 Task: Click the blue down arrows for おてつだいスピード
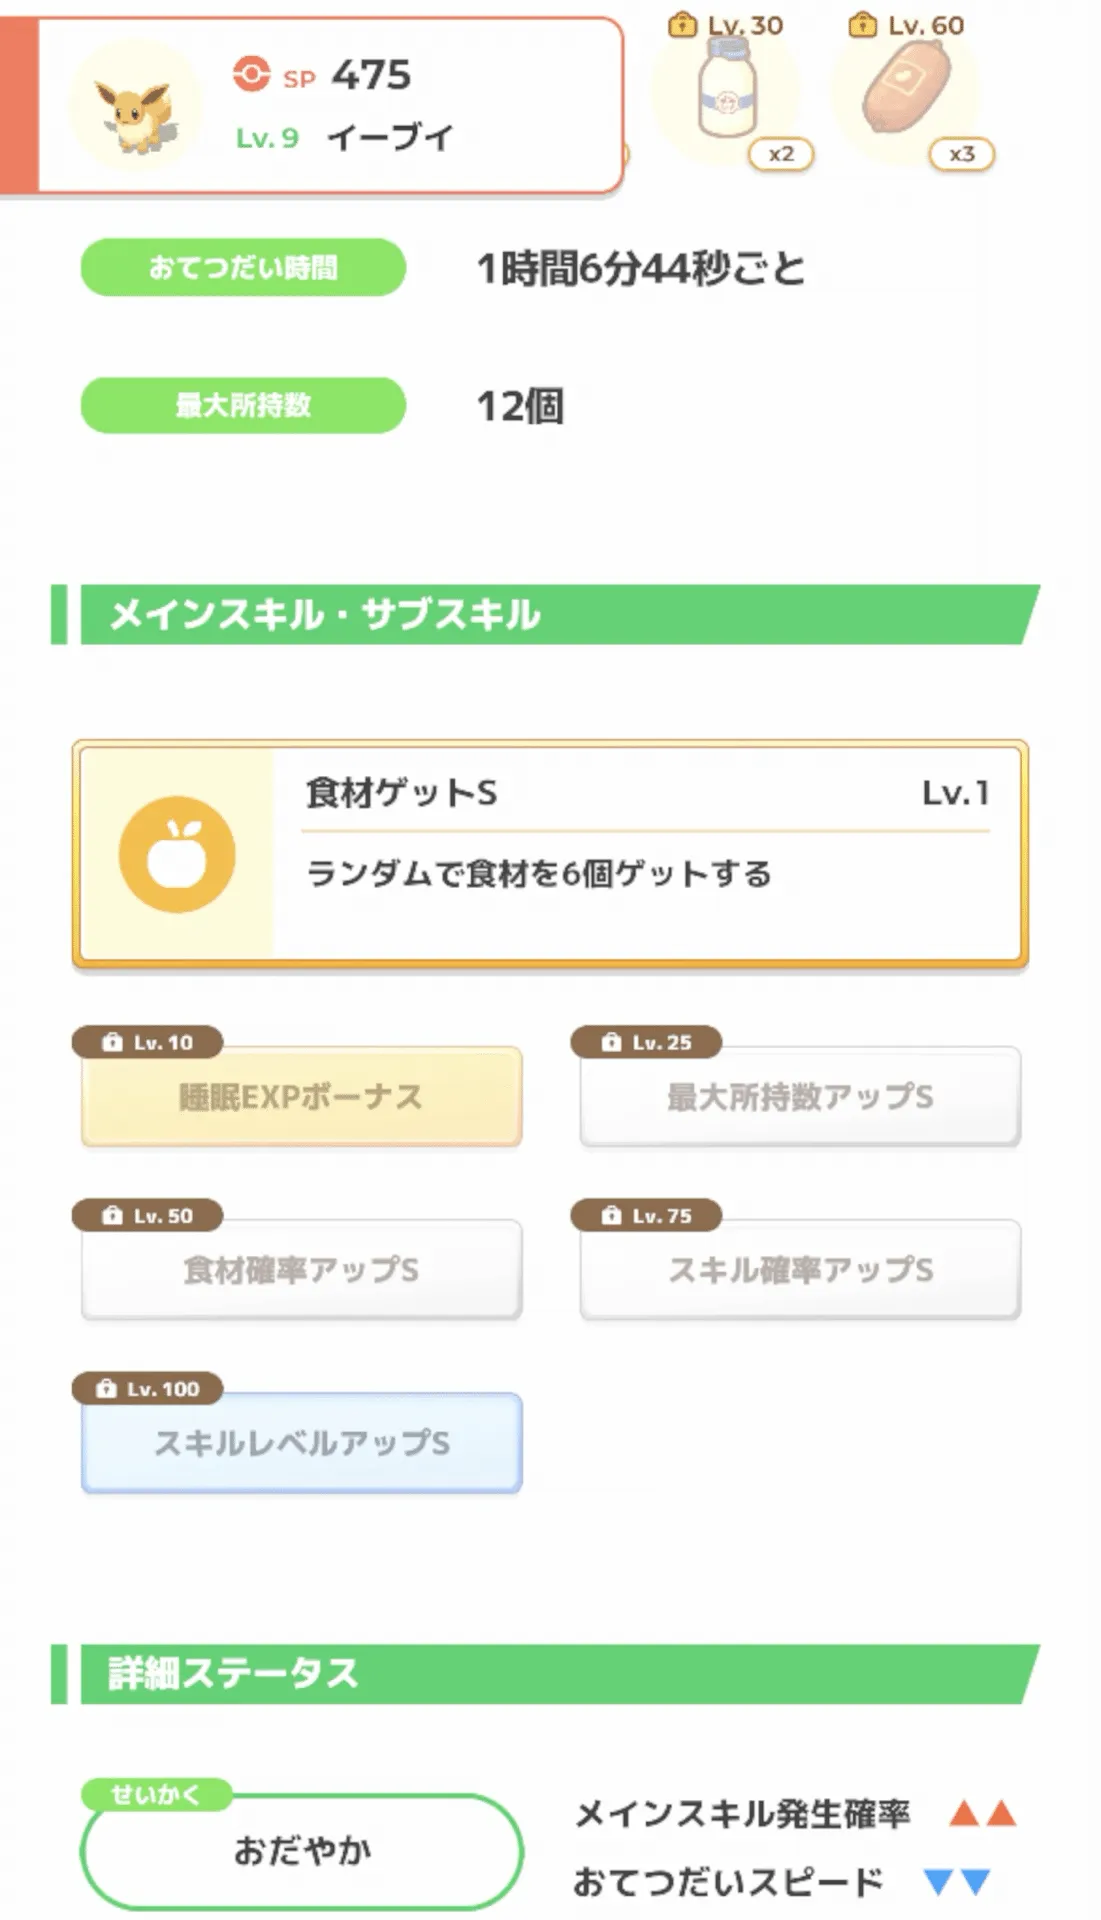[x=957, y=1882]
